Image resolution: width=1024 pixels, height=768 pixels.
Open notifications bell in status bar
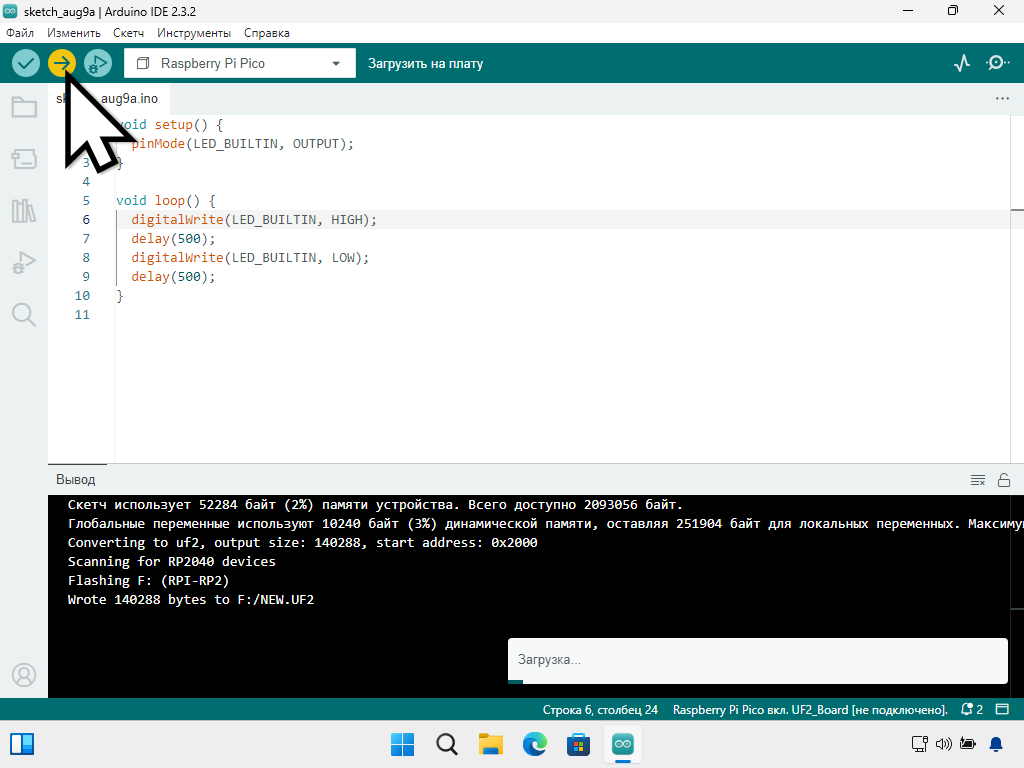pos(972,709)
